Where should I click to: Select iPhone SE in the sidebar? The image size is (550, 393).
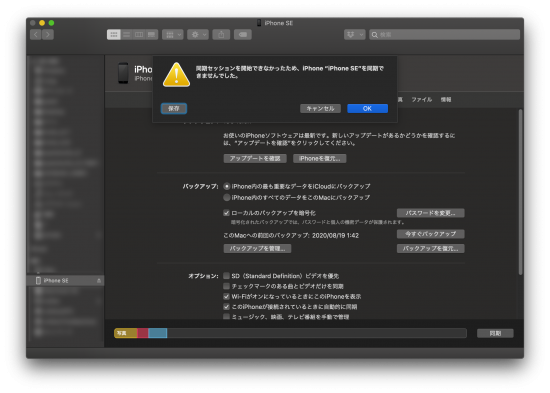click(65, 280)
